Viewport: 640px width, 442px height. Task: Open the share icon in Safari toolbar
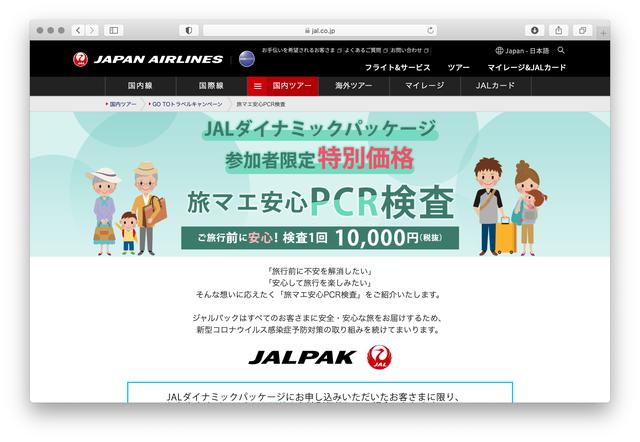[x=559, y=30]
